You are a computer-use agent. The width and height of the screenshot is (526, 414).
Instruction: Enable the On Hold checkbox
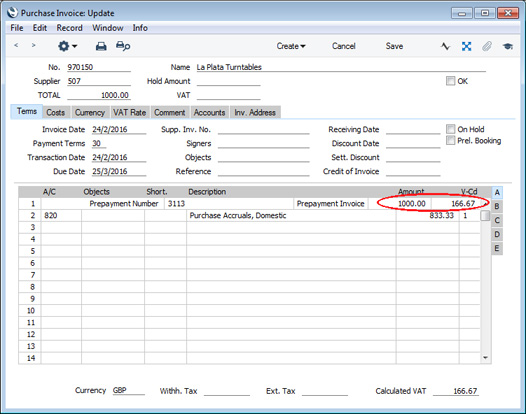(450, 129)
